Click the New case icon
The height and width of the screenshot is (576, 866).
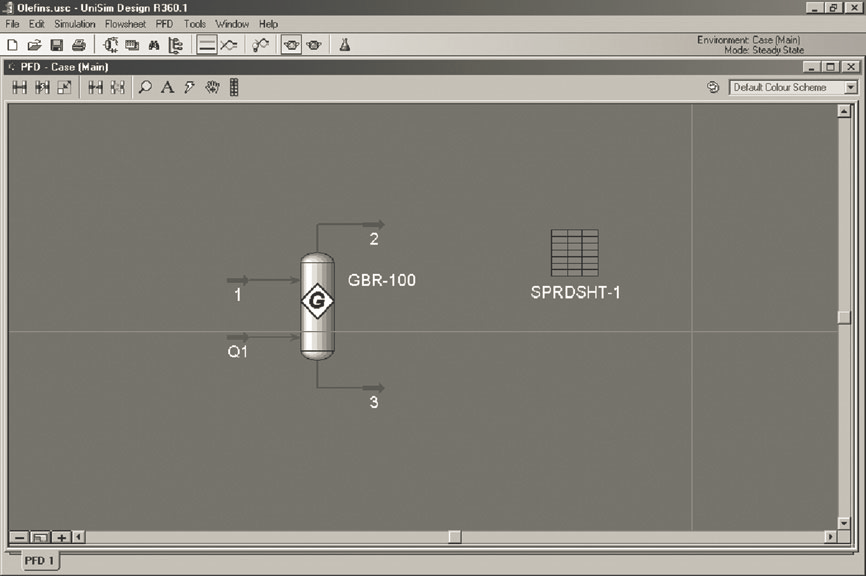pos(13,45)
